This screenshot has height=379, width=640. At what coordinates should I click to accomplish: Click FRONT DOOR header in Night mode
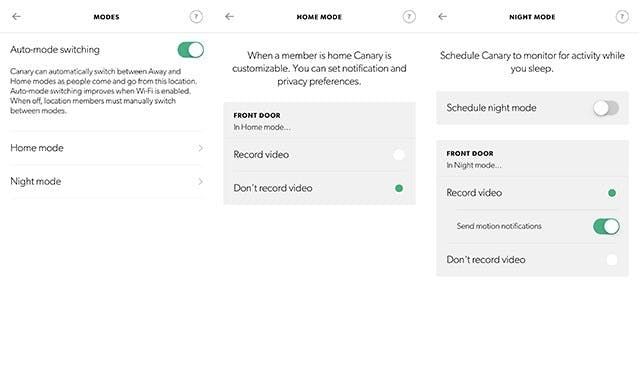click(470, 153)
